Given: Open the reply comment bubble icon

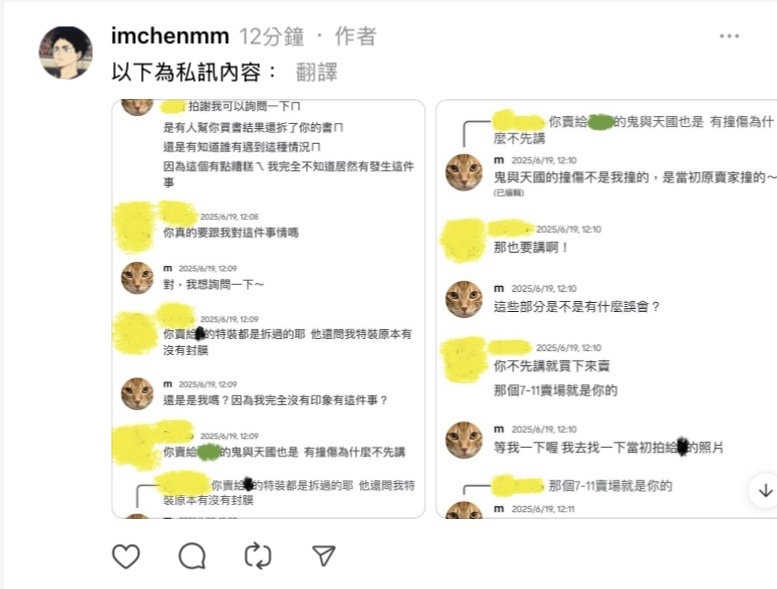Looking at the screenshot, I should (192, 556).
